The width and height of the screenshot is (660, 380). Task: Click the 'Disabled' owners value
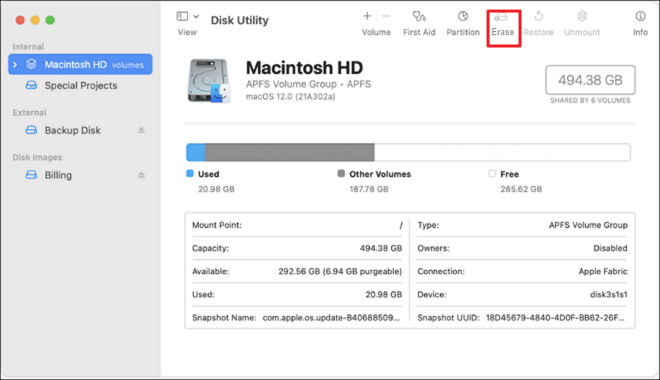pyautogui.click(x=610, y=248)
